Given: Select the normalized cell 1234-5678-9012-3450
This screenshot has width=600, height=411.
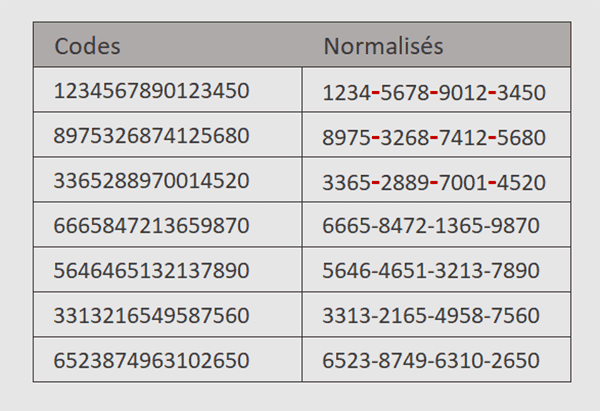Looking at the screenshot, I should click(x=434, y=93).
